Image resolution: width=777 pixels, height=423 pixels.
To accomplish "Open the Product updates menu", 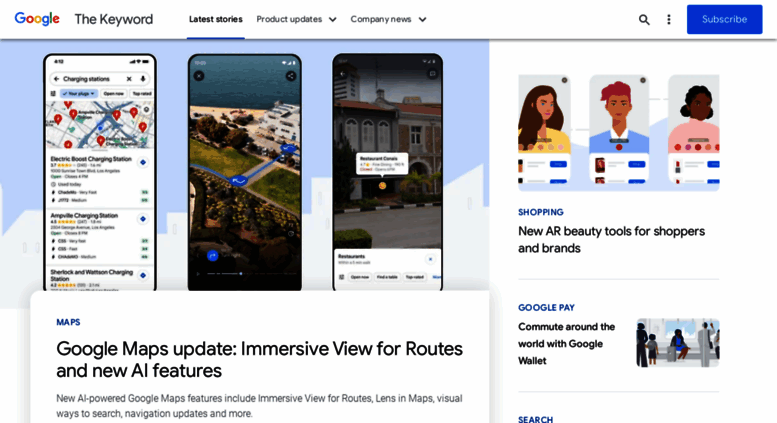I will point(289,19).
